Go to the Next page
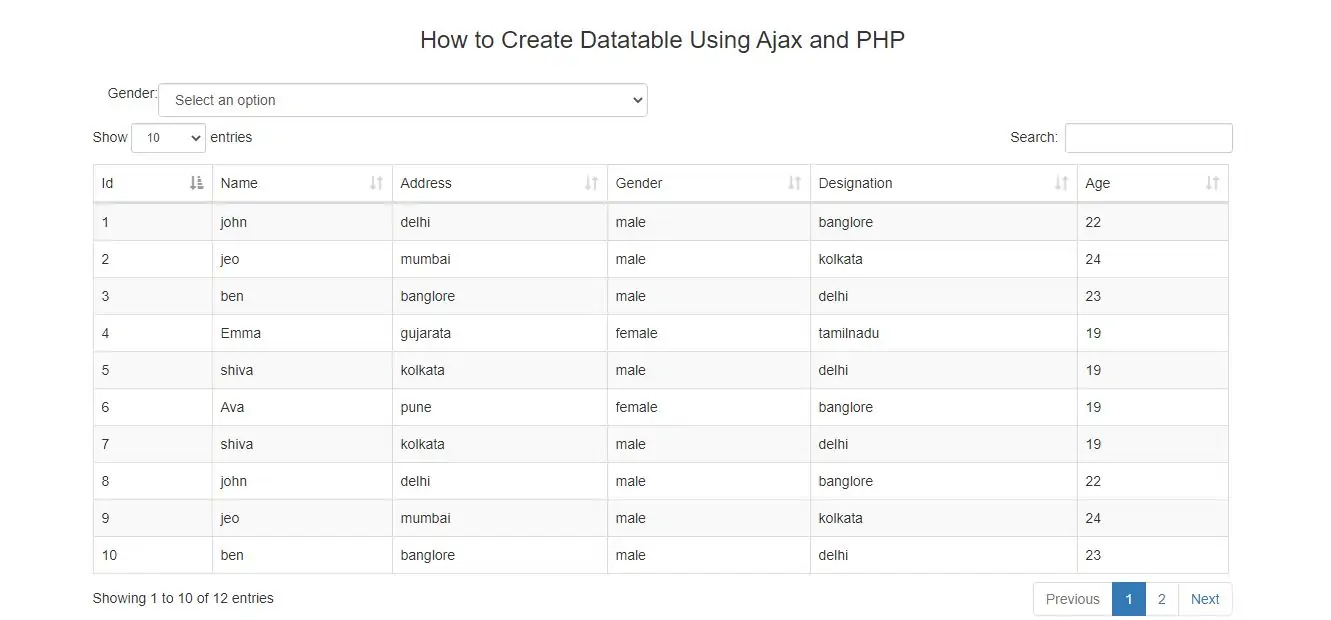 (x=1205, y=599)
